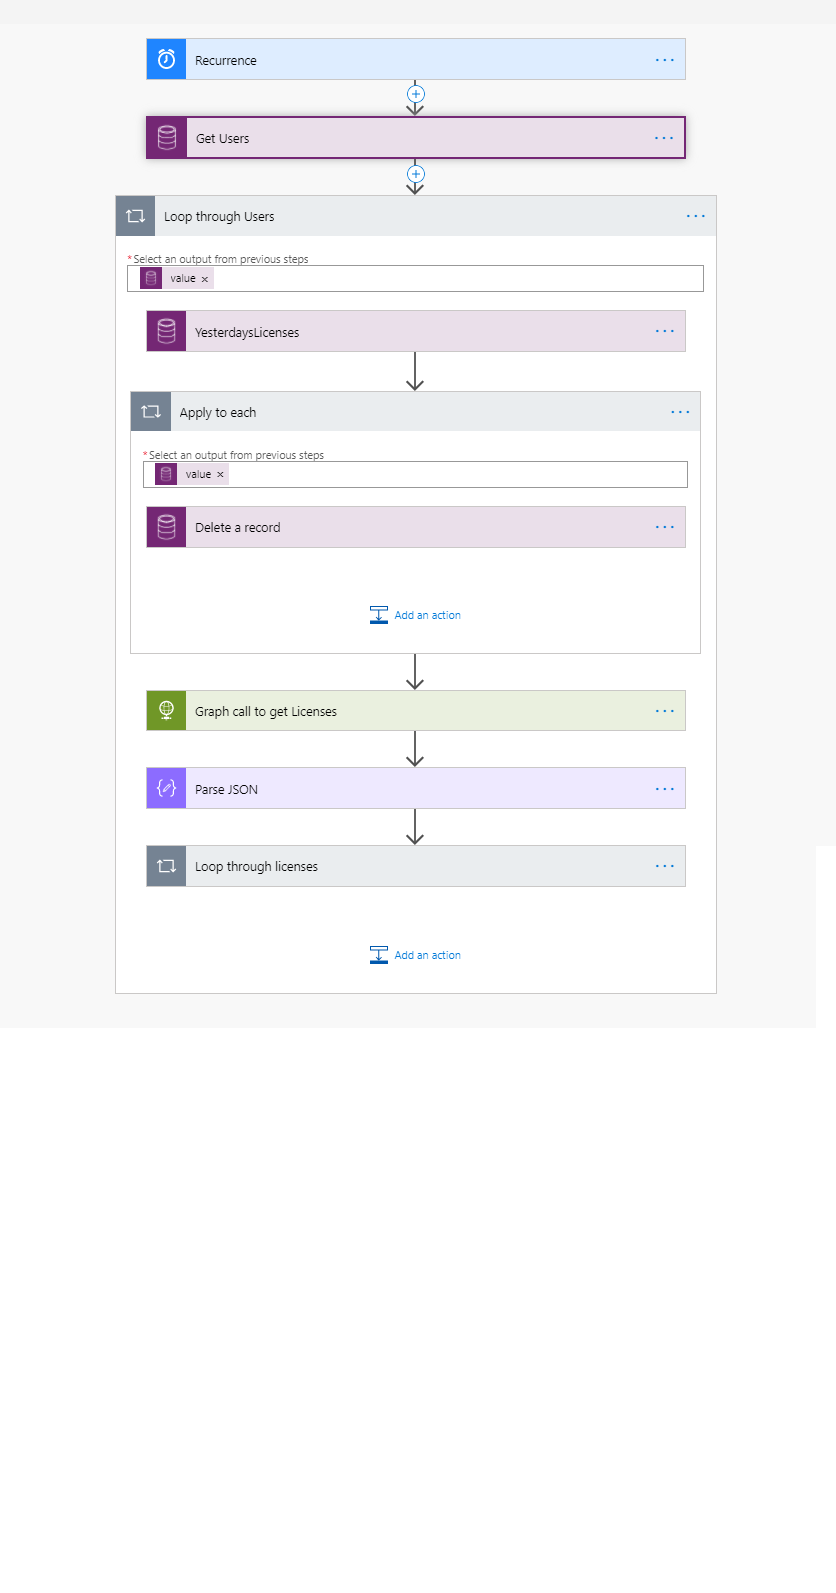Open the Get Users ellipsis menu
Viewport: 836px width, 1593px height.
pos(664,138)
